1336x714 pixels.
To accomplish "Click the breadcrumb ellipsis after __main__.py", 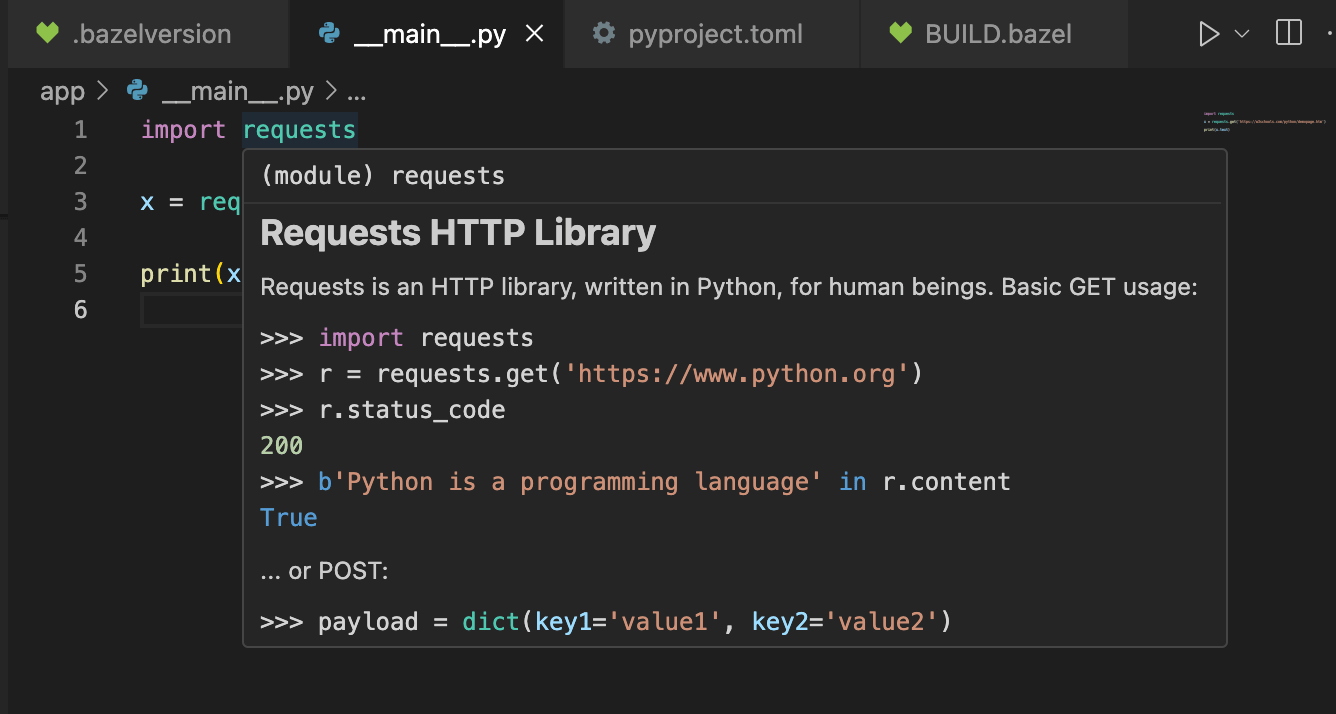I will [356, 94].
